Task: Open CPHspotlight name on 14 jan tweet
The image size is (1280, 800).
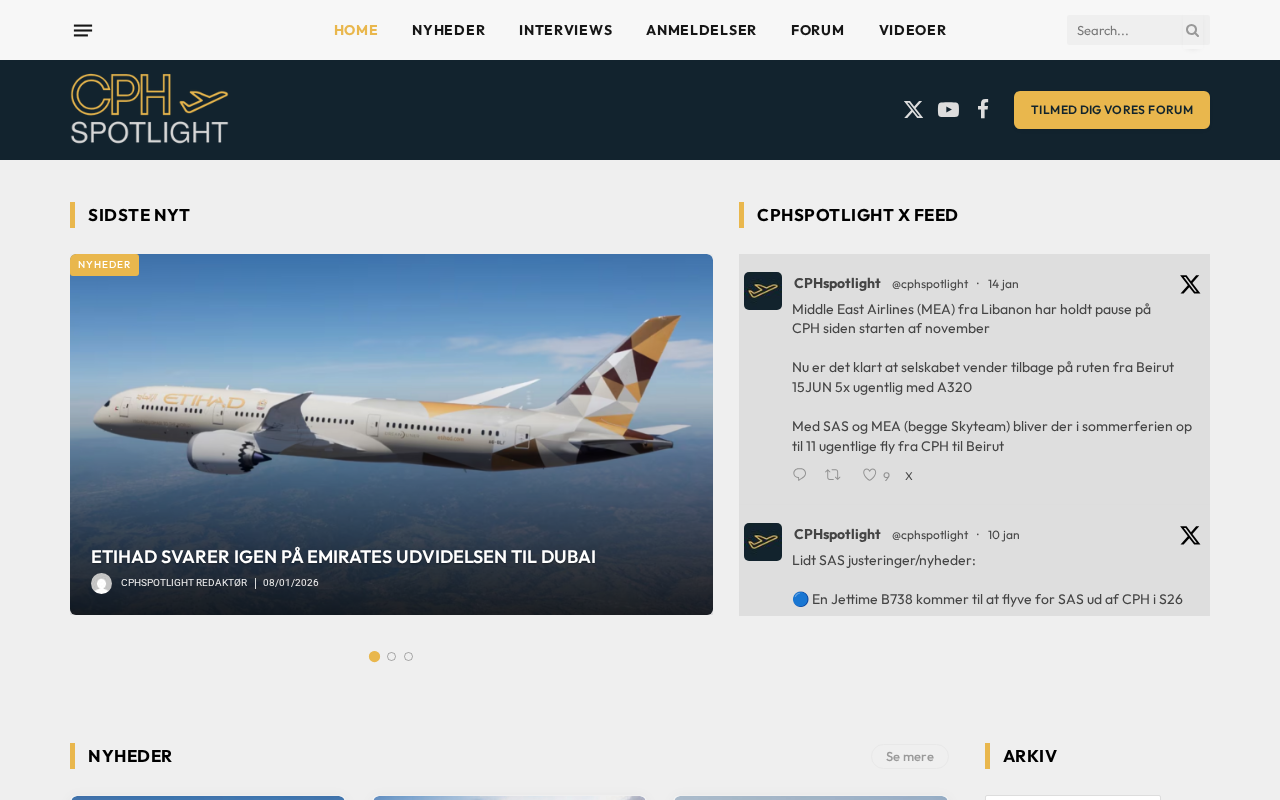Action: pos(837,283)
